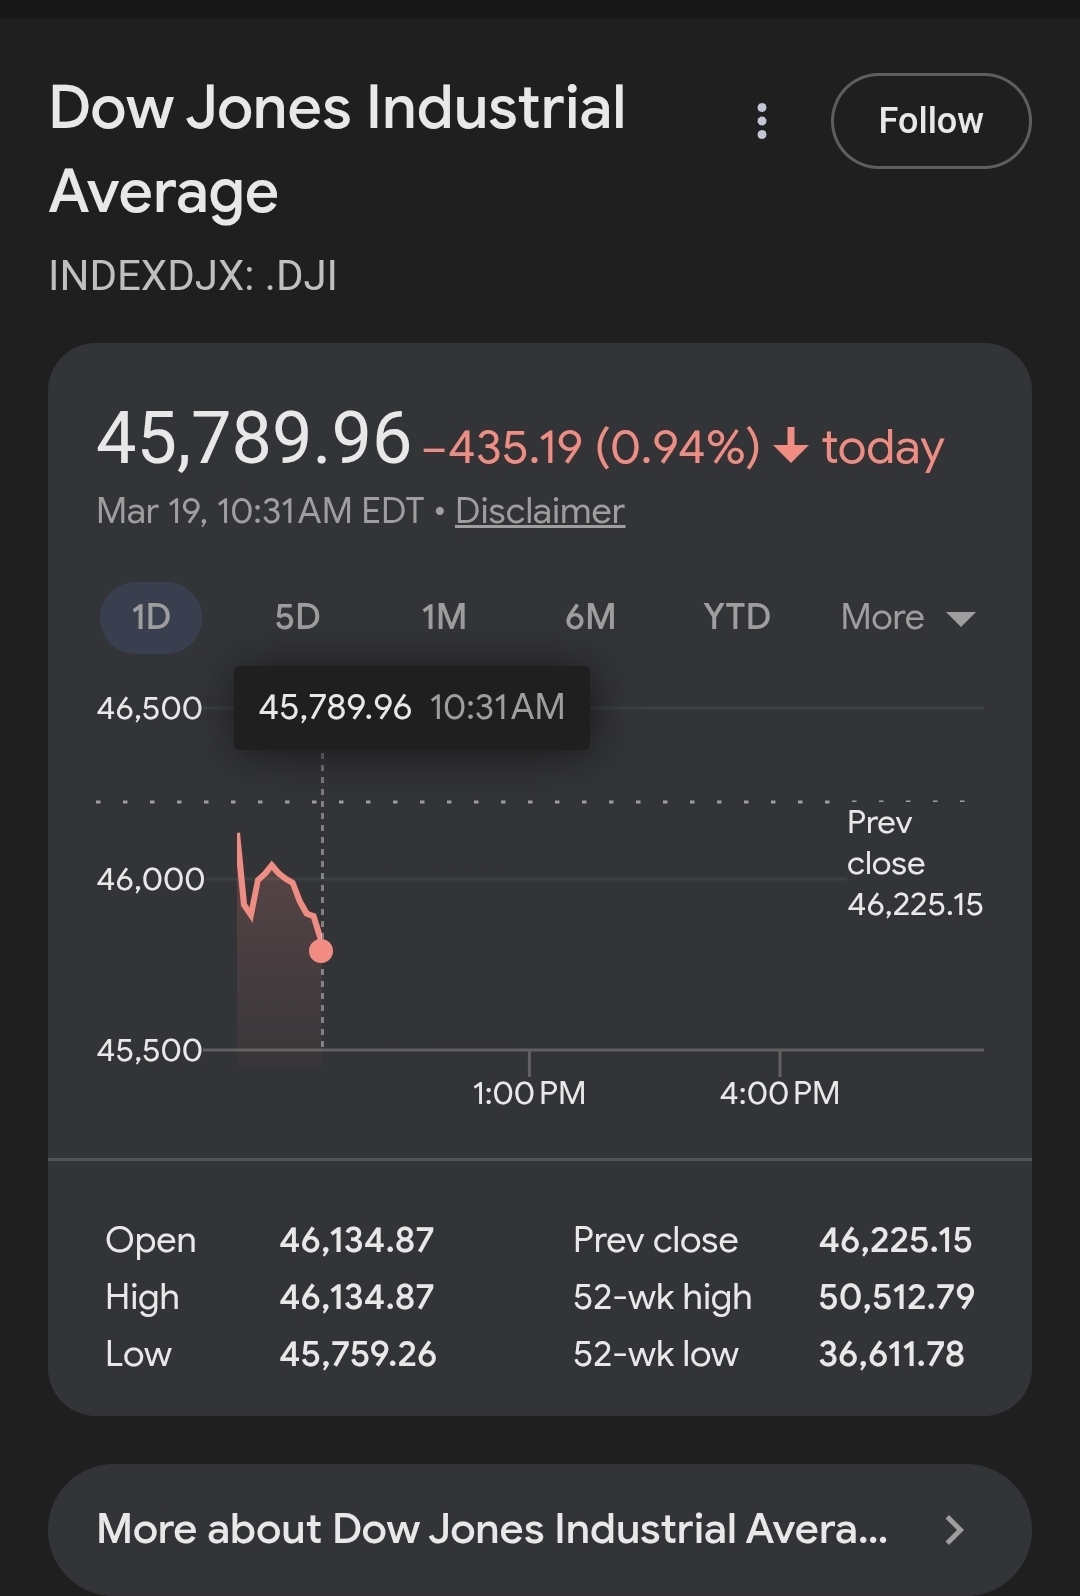Click the chevron arrow beside More about
The width and height of the screenshot is (1080, 1596).
[x=954, y=1529]
